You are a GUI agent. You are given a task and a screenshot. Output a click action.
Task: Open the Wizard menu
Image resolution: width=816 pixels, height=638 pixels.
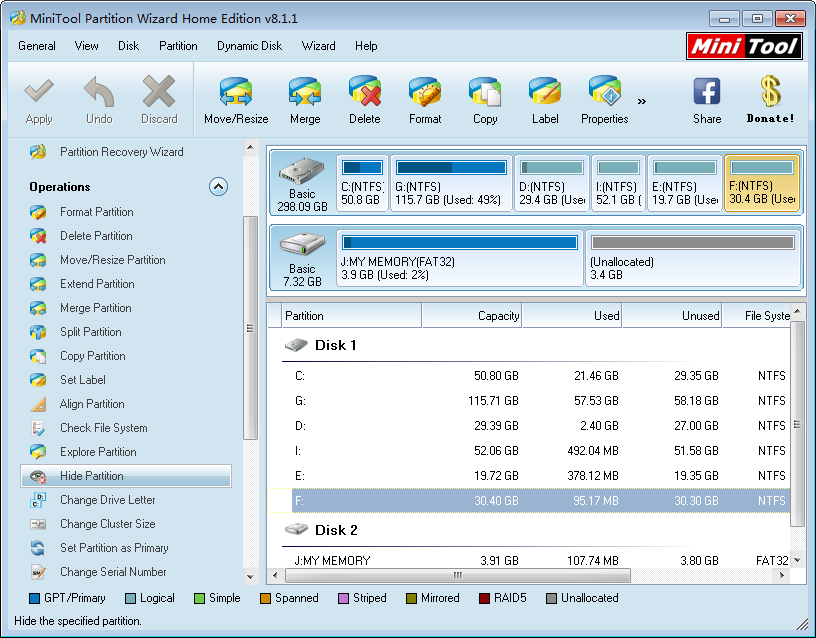318,46
